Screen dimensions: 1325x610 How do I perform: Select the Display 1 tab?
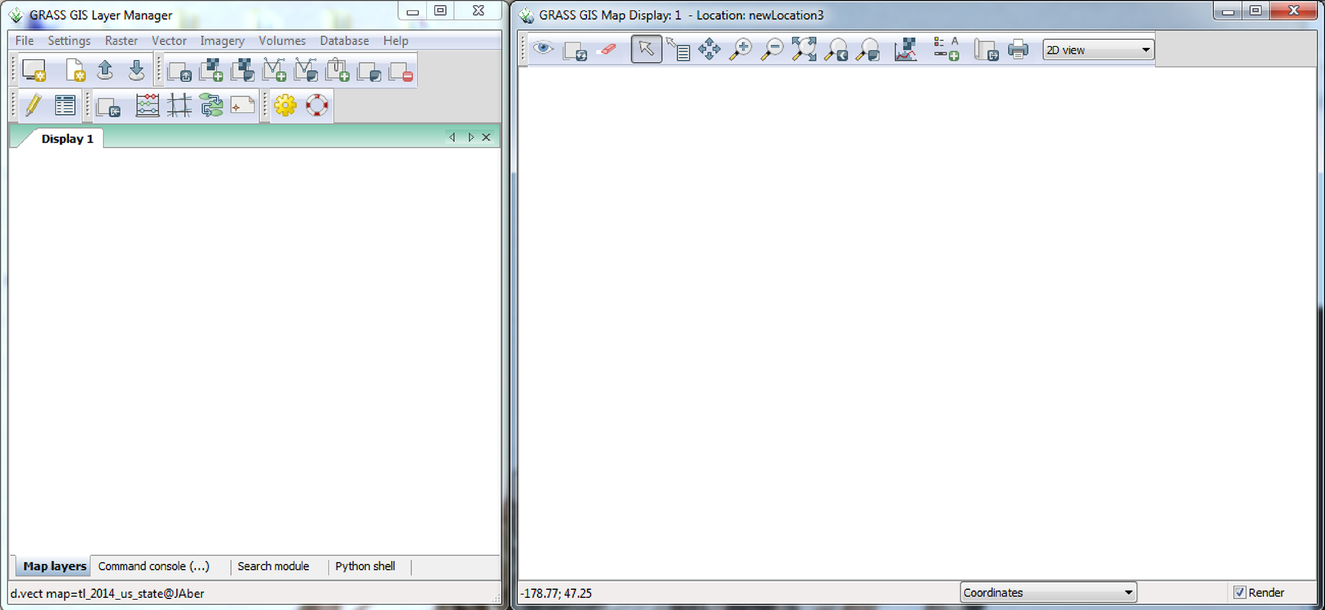67,139
